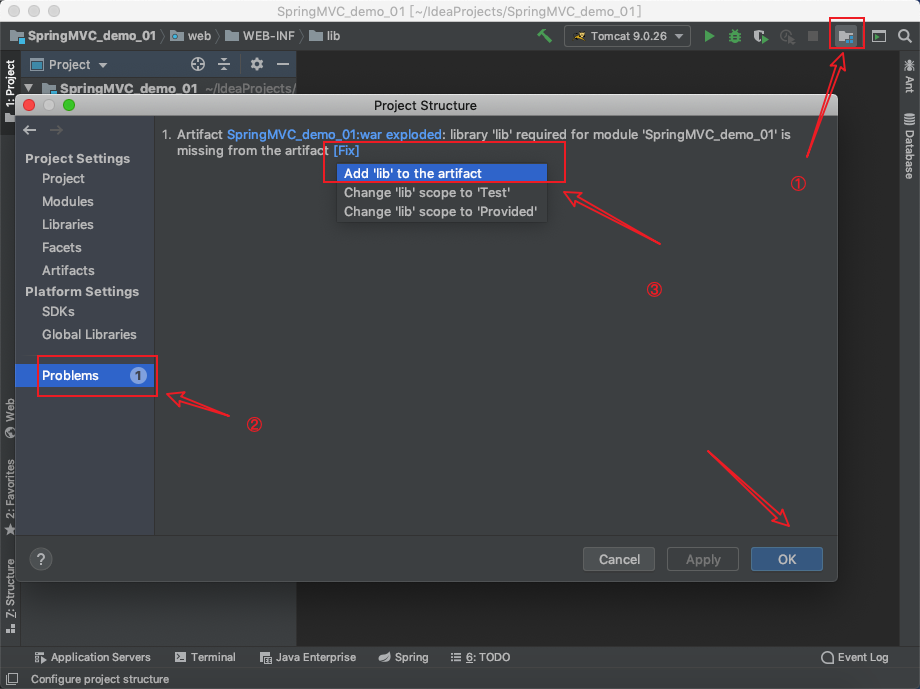Click the Cancel button
Image resolution: width=920 pixels, height=689 pixels.
click(x=619, y=559)
